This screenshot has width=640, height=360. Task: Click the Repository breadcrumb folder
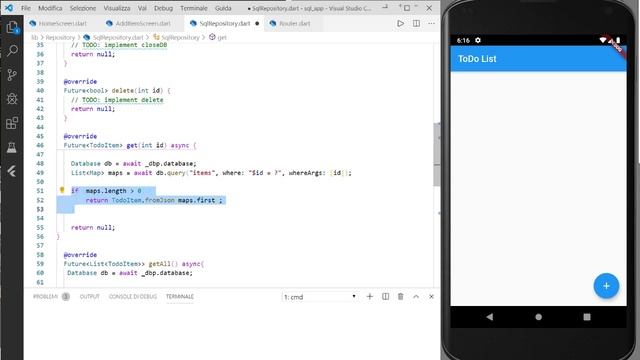[x=60, y=38]
